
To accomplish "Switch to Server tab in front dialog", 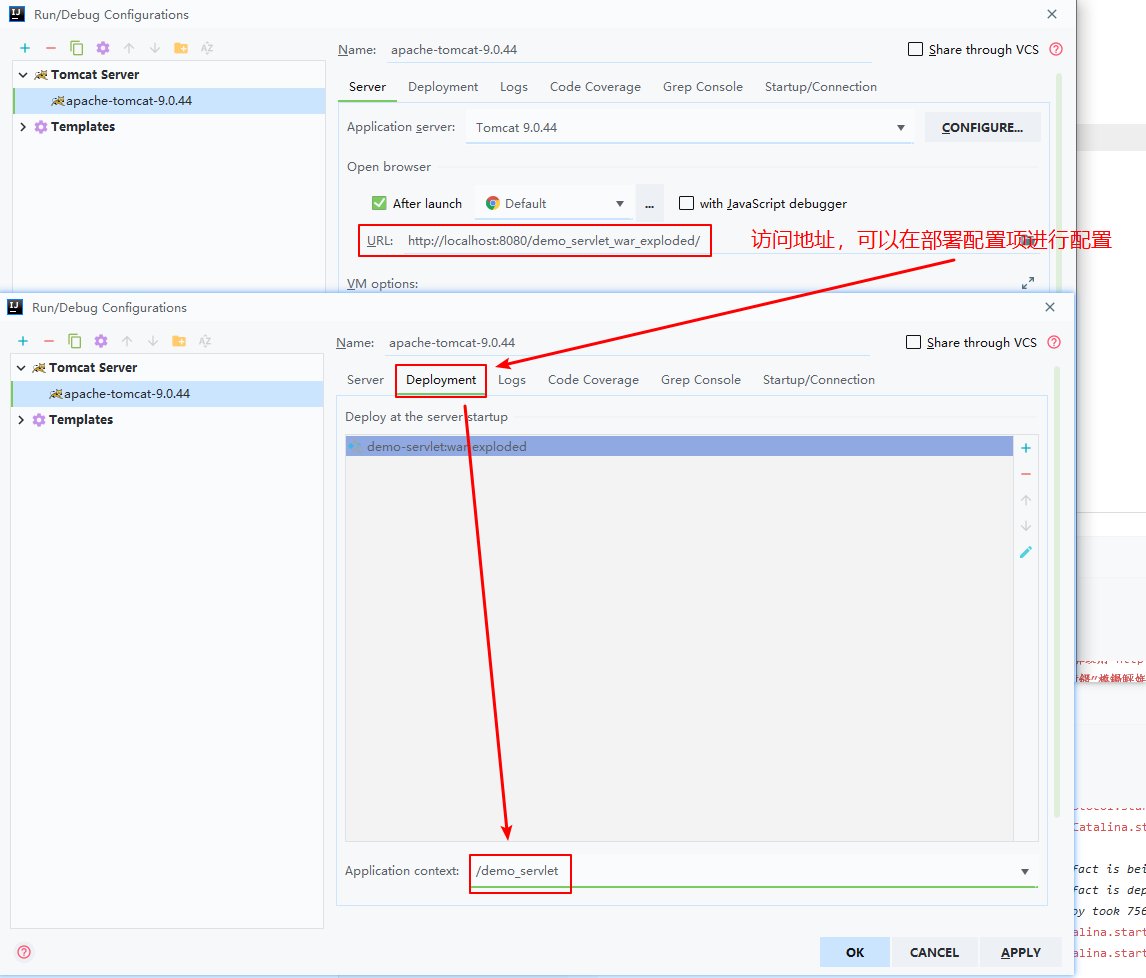I will [365, 379].
